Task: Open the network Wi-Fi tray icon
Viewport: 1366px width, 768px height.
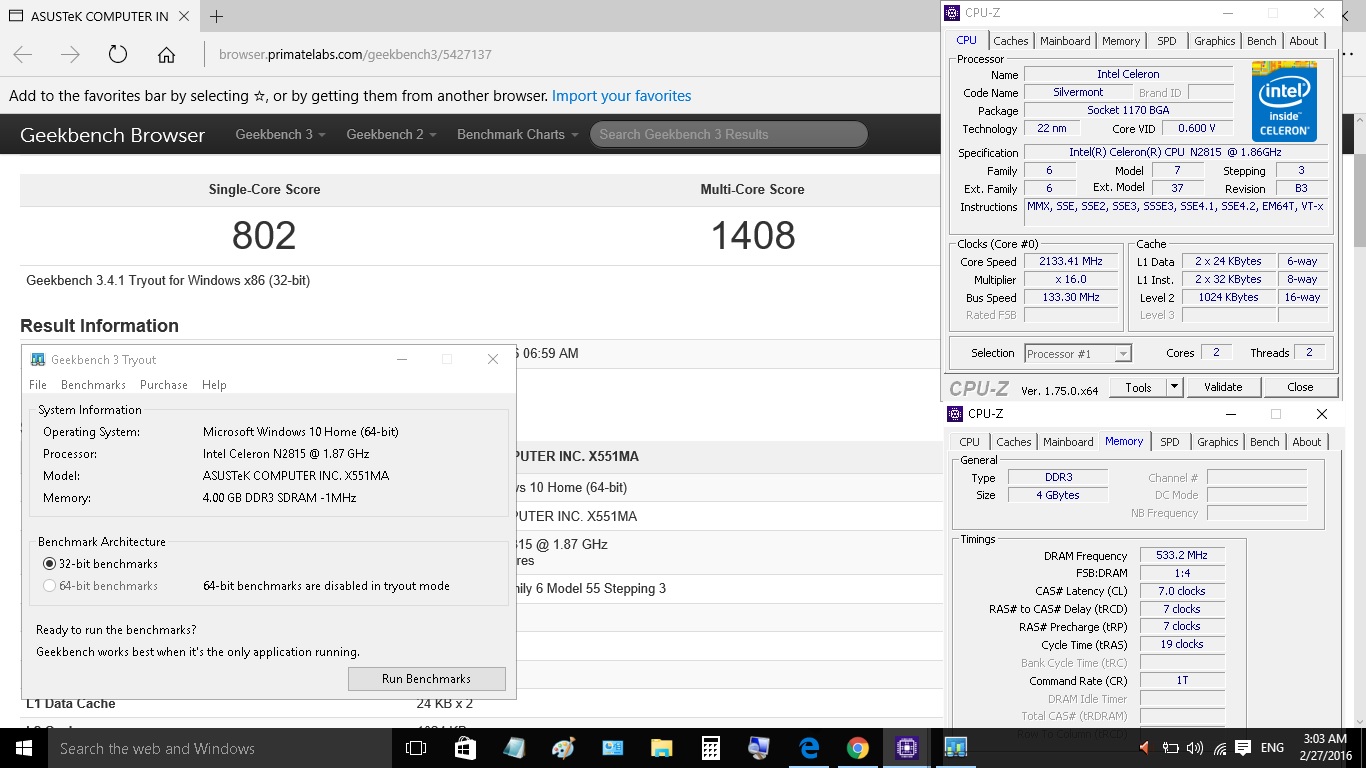Action: coord(1219,748)
